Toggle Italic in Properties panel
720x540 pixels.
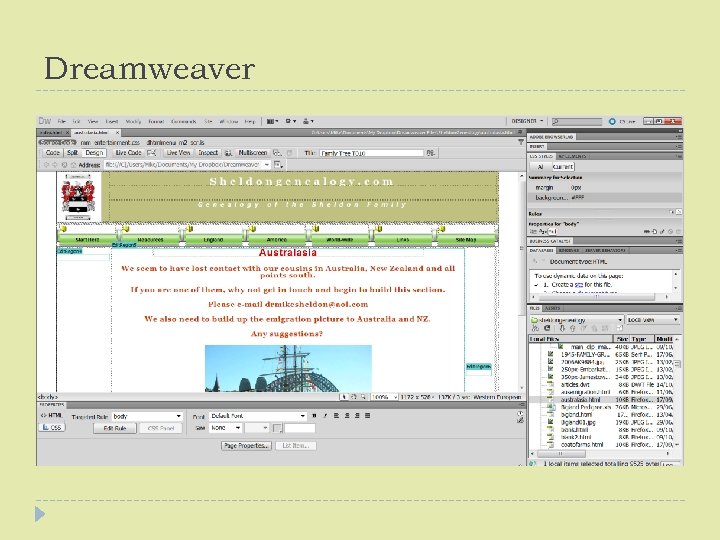(x=325, y=416)
